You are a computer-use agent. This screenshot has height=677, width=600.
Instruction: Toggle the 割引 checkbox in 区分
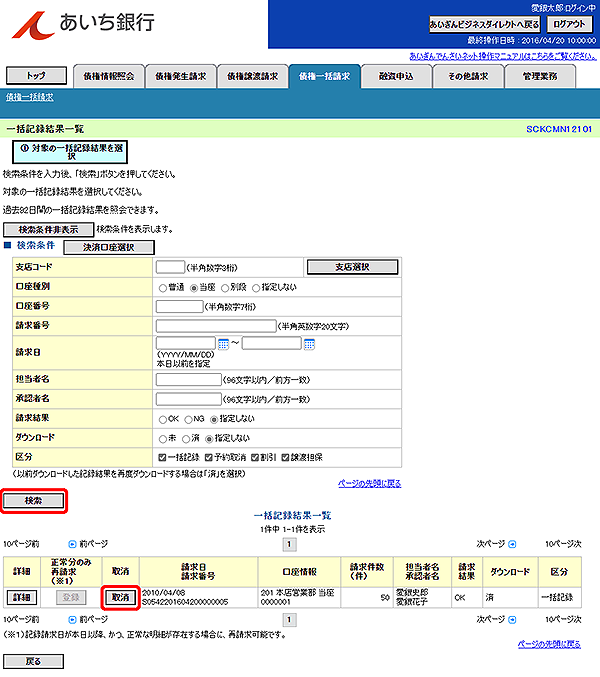click(x=255, y=458)
